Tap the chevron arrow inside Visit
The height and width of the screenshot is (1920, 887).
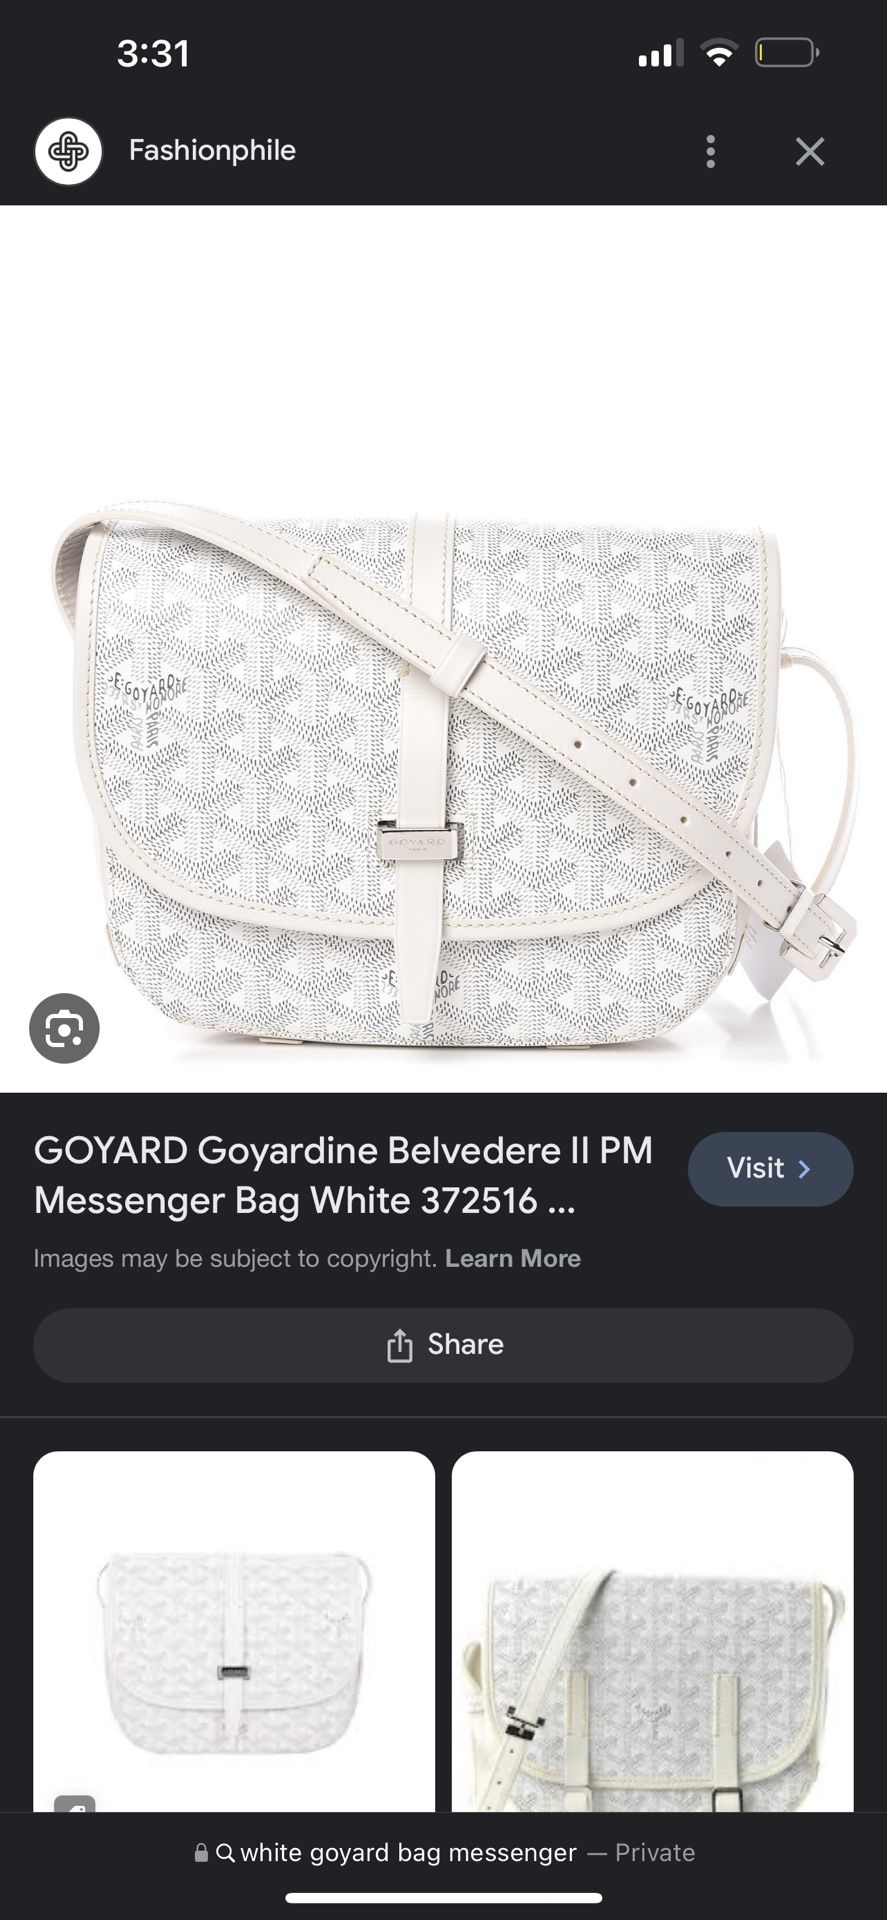click(804, 1168)
